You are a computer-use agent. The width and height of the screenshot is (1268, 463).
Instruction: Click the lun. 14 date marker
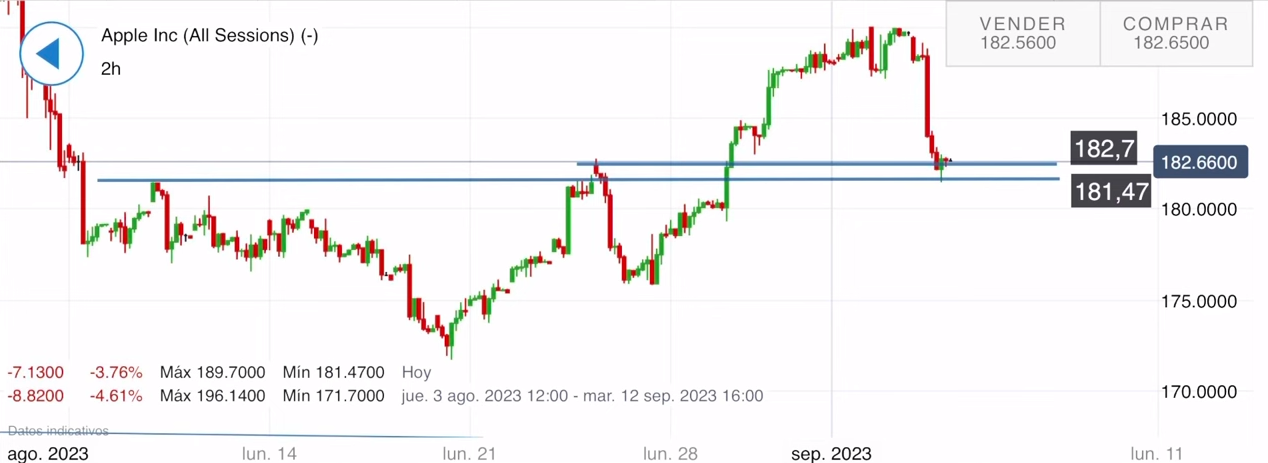click(x=269, y=454)
